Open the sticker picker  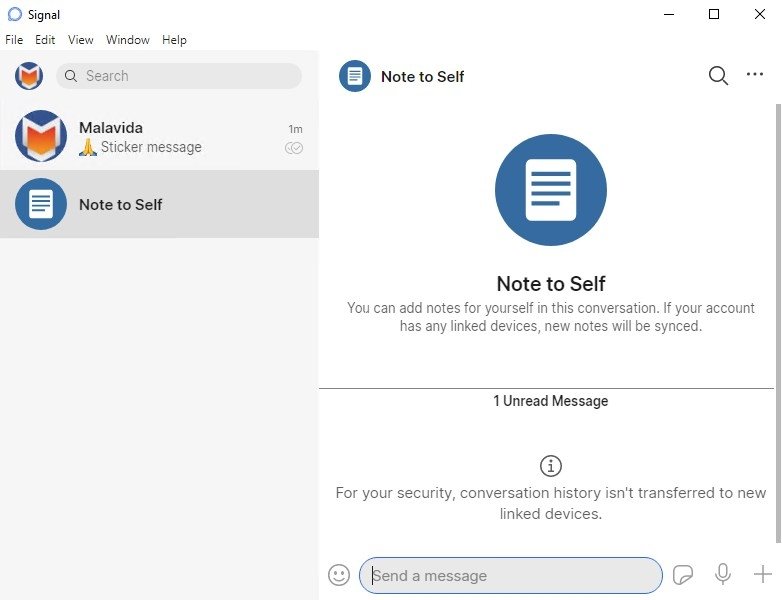click(x=683, y=575)
